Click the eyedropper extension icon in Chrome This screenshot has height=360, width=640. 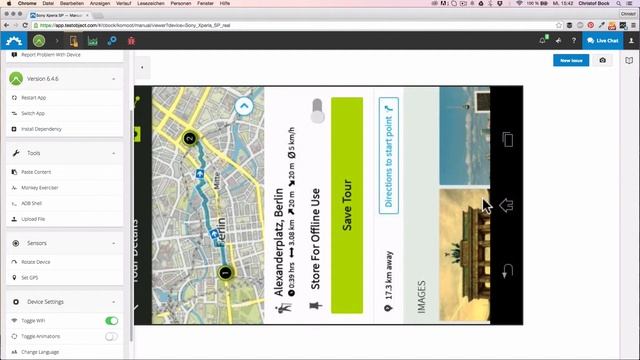[x=601, y=25]
